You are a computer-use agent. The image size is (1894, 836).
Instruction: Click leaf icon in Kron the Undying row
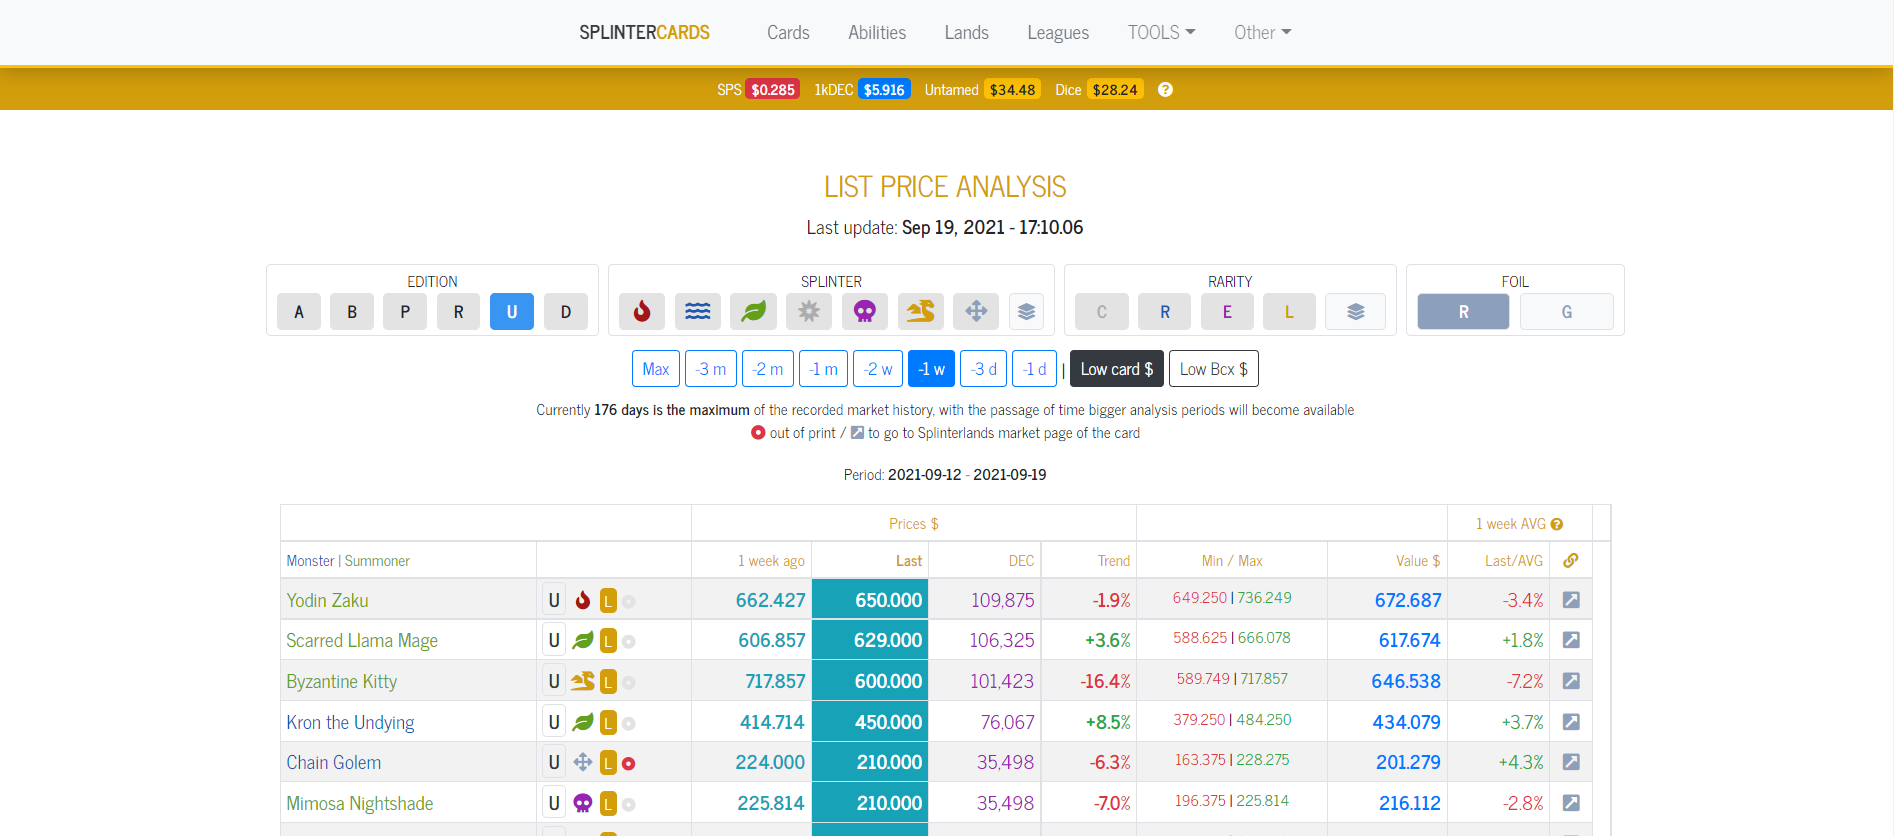click(x=583, y=722)
